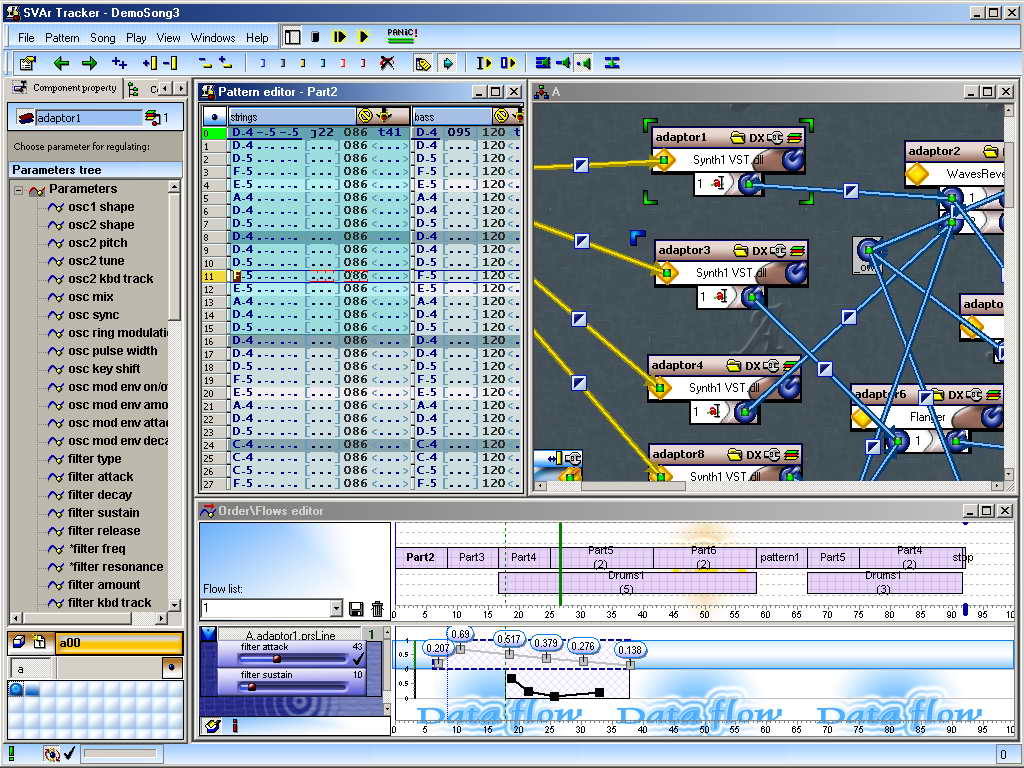The image size is (1024, 768).
Task: Click the Part3 block in the order timeline
Action: [472, 557]
